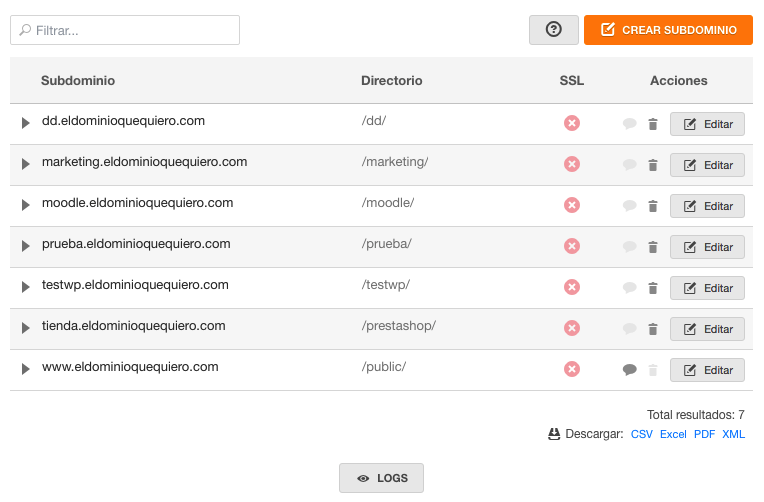Click trash icon for marketing subdomain
Image resolution: width=764 pixels, height=502 pixels.
653,165
